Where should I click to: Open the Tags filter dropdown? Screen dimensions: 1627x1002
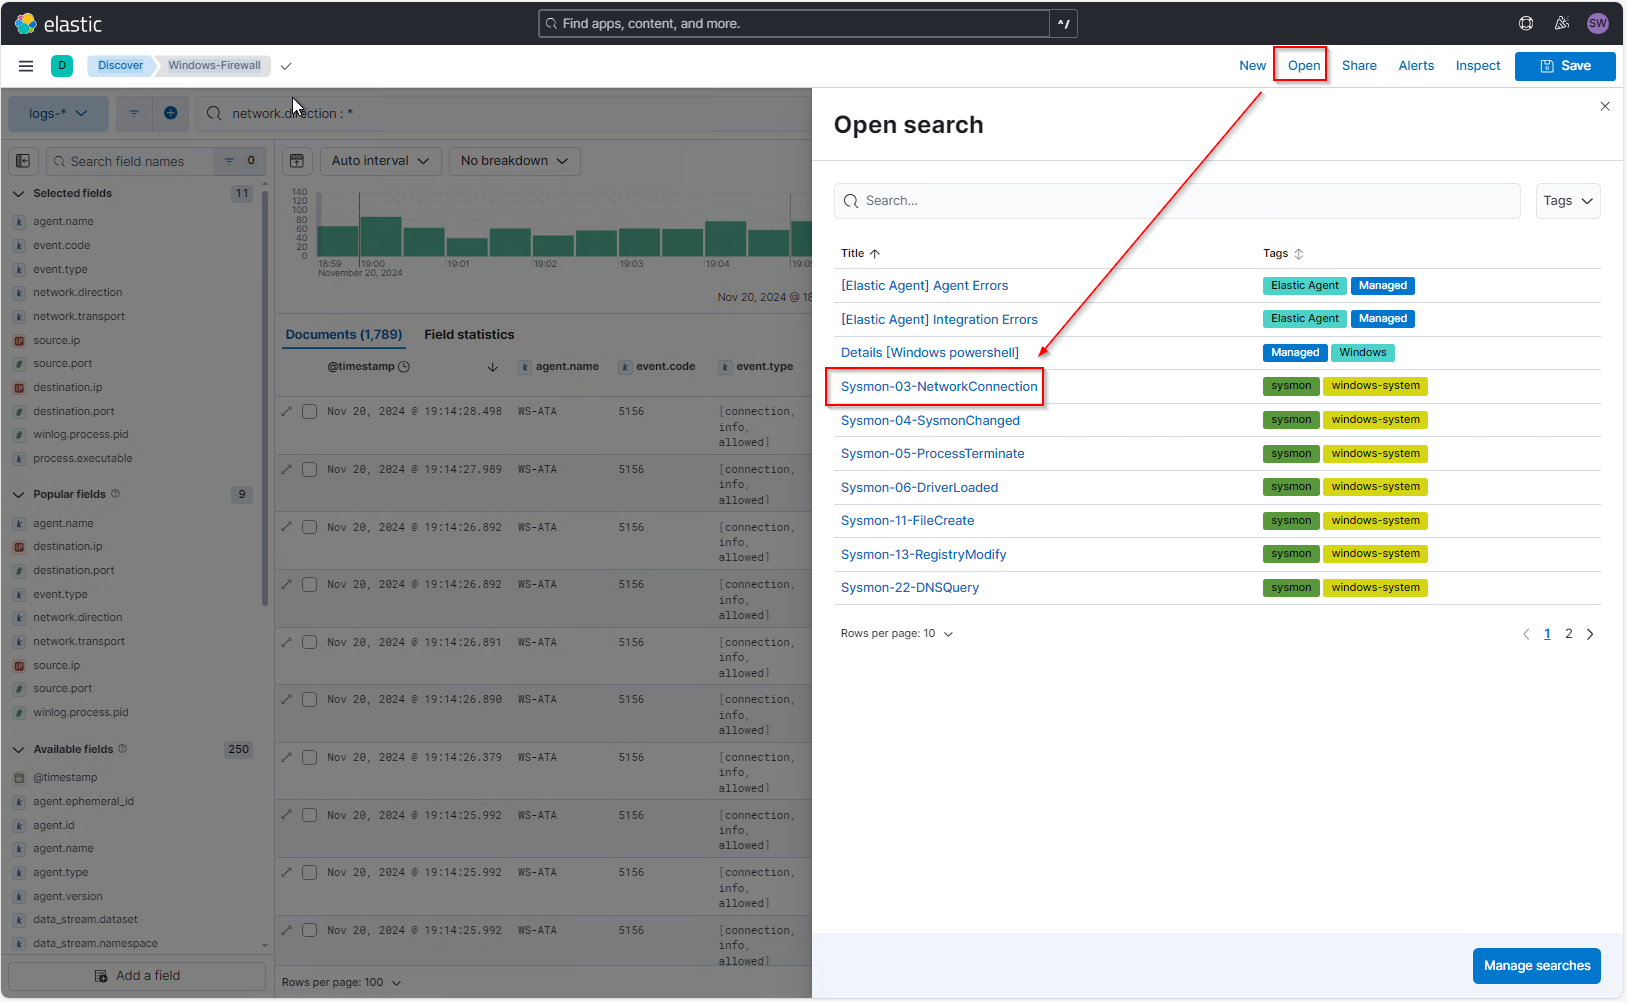[x=1568, y=201]
